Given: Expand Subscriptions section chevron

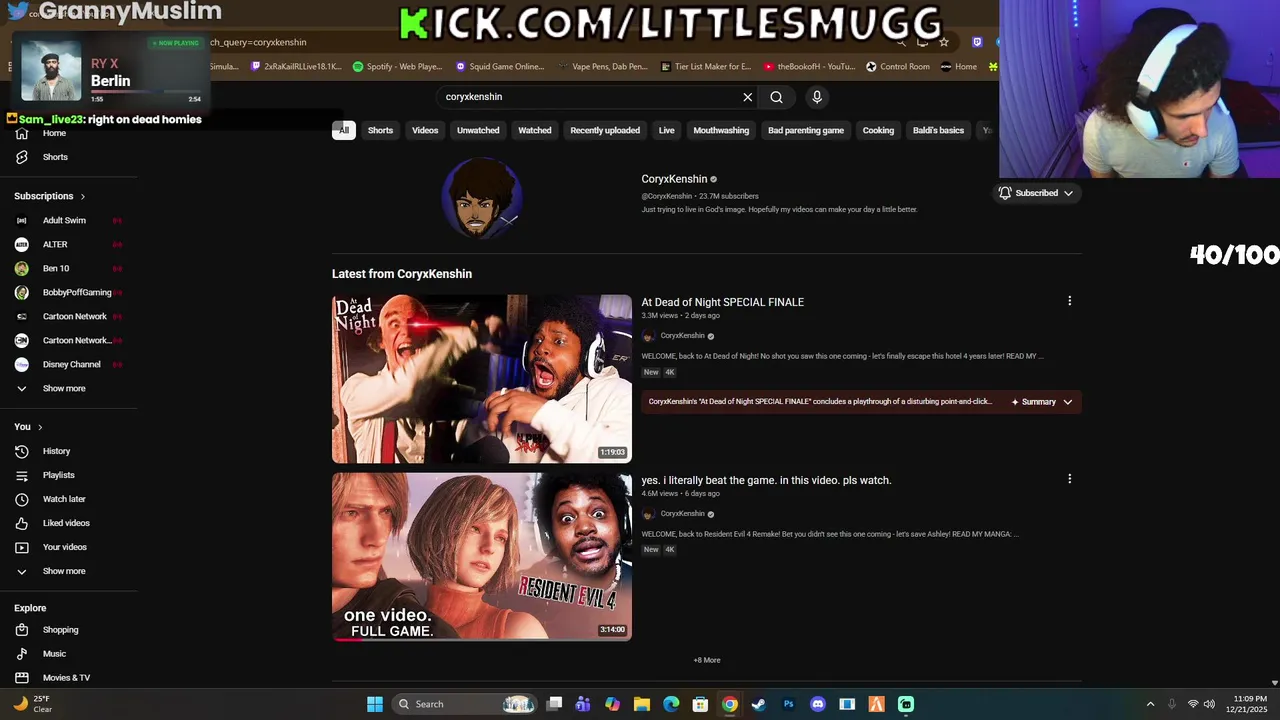Looking at the screenshot, I should (83, 196).
